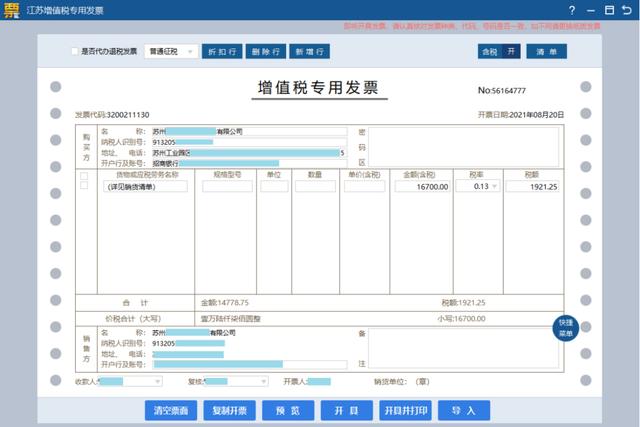This screenshot has height=427, width=640.
Task: Check the 是否代办退税发票 checkbox
Action: (75, 51)
